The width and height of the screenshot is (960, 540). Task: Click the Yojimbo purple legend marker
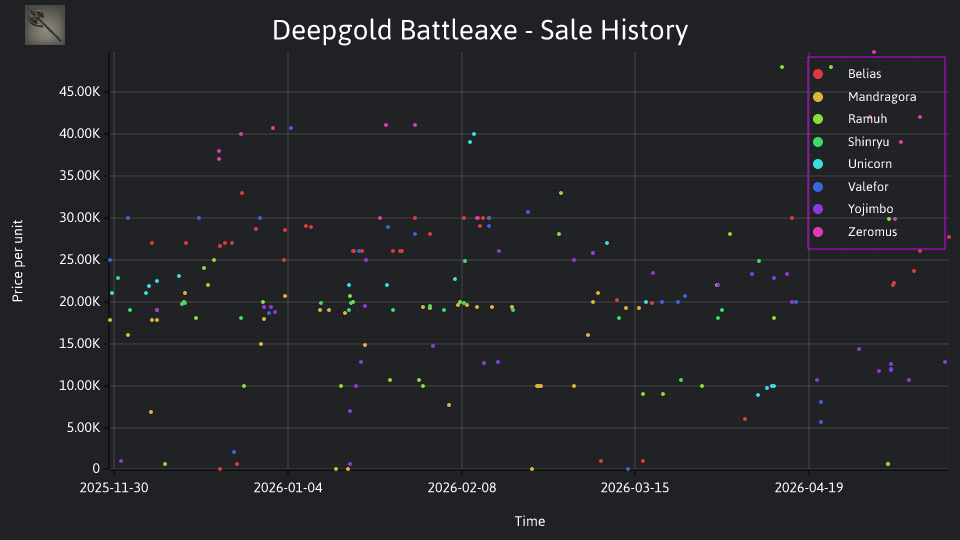pos(818,209)
